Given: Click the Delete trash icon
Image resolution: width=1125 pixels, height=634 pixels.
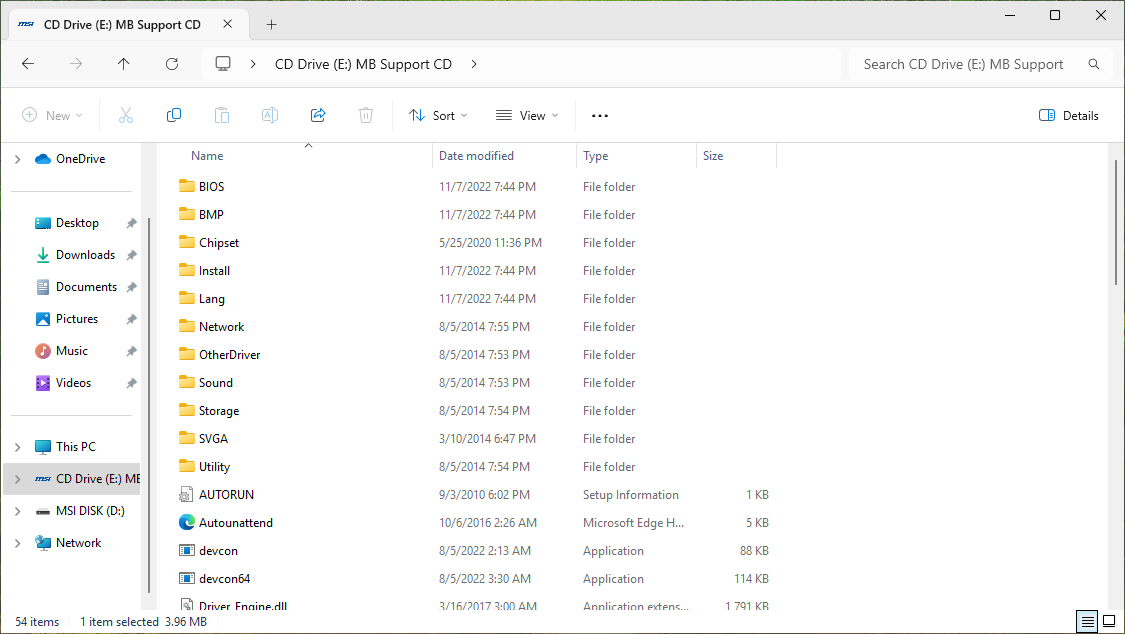Looking at the screenshot, I should [366, 115].
